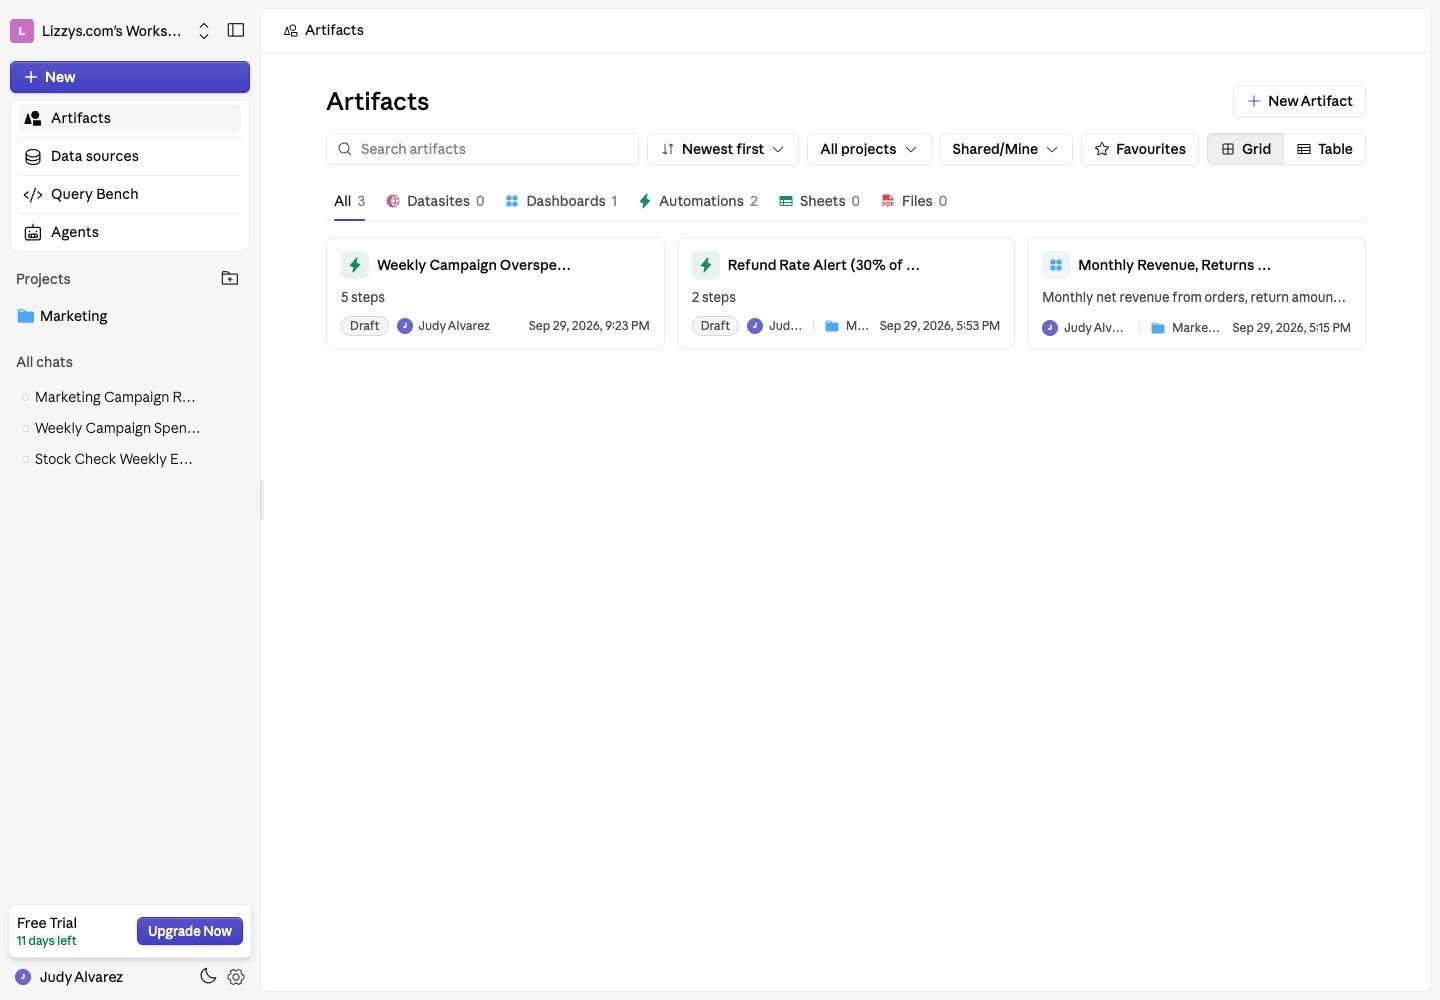
Task: Select the Dashboards tab
Action: click(x=561, y=201)
